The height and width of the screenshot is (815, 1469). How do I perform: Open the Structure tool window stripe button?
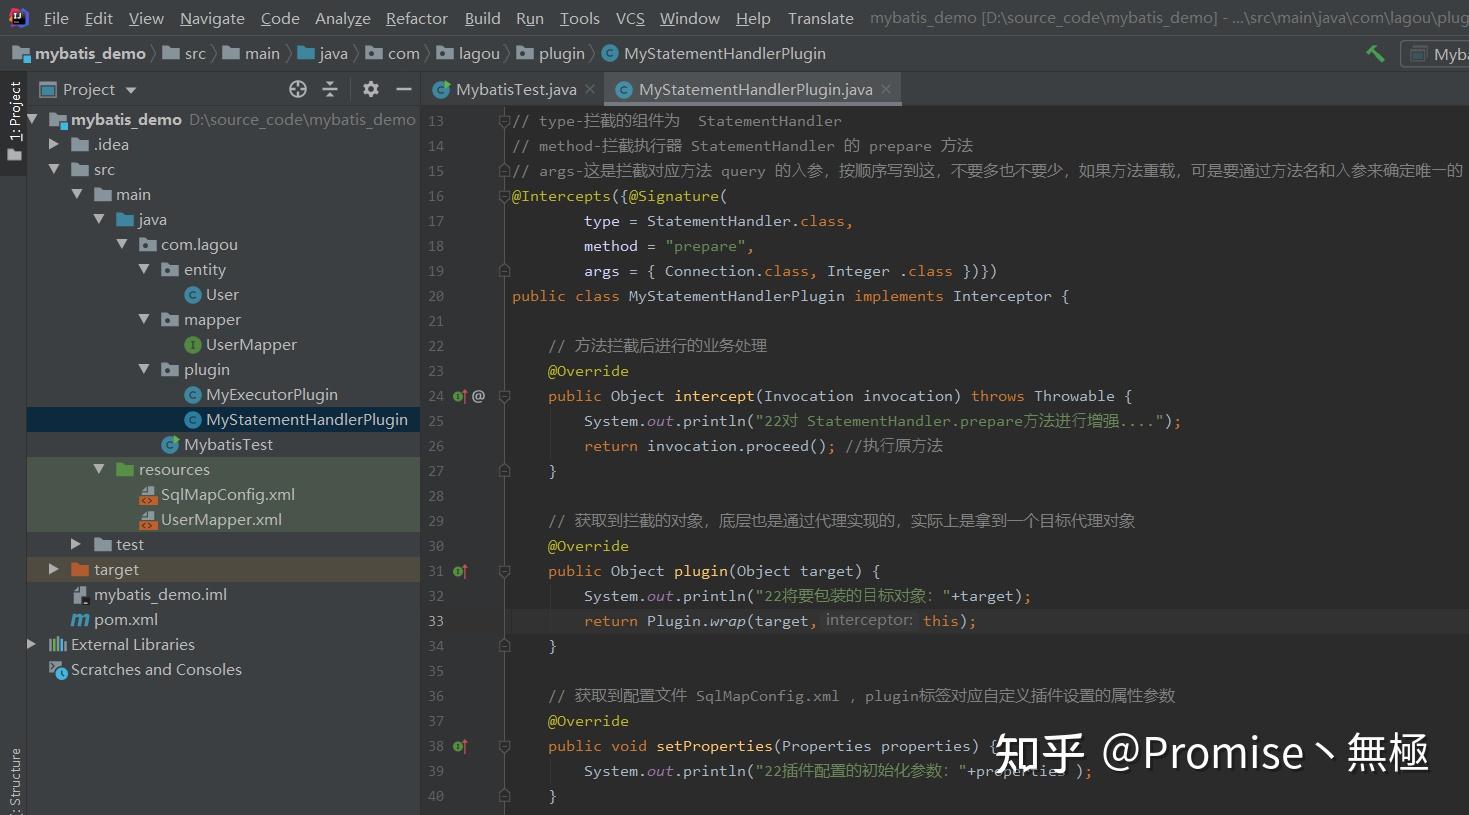[14, 782]
